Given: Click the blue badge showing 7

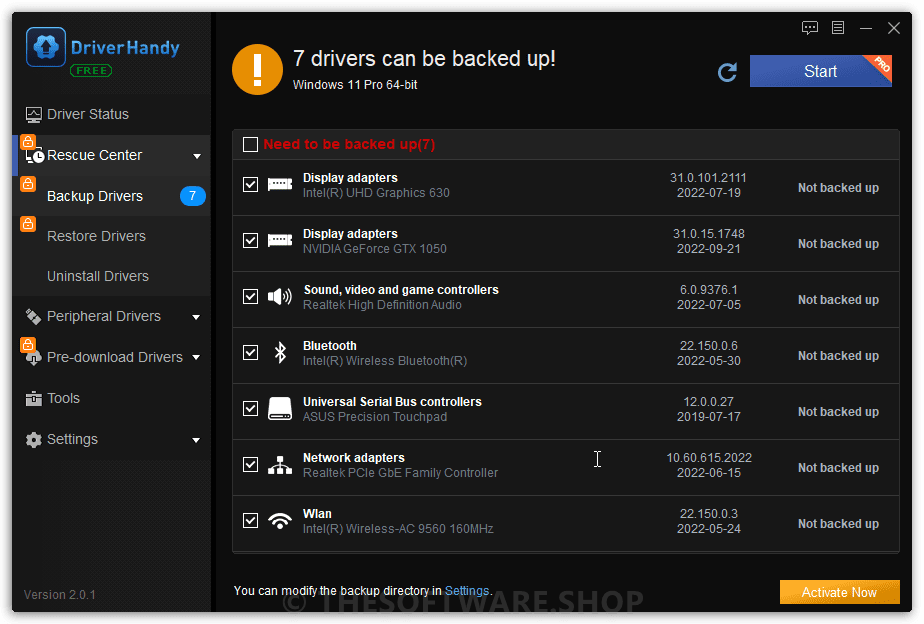Looking at the screenshot, I should (x=192, y=196).
